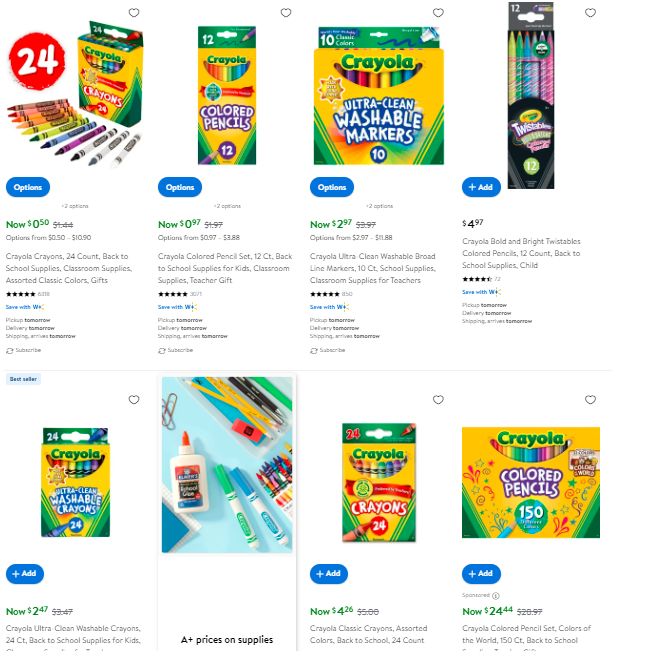Click Subscribe icon under Washable Markers

(314, 351)
